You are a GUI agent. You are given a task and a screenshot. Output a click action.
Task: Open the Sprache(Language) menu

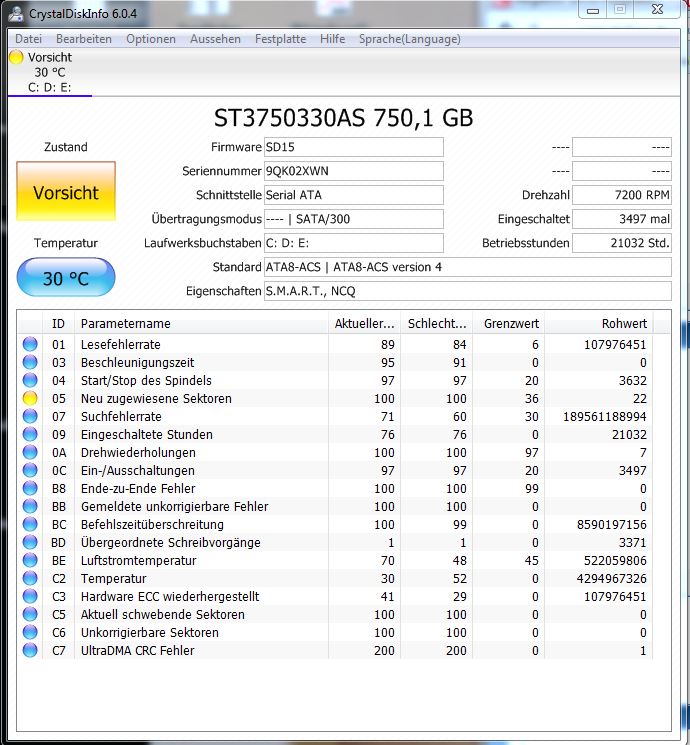point(410,39)
